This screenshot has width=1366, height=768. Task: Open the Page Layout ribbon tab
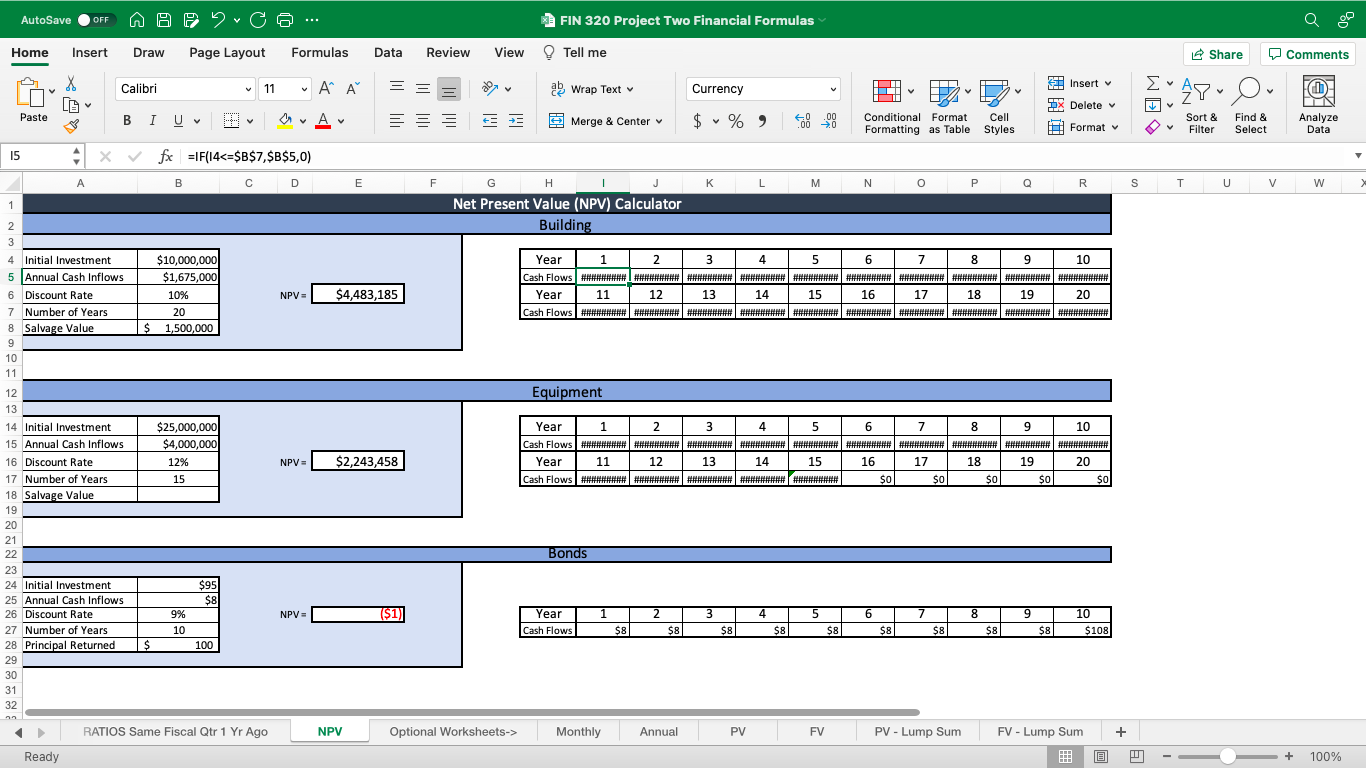click(227, 53)
